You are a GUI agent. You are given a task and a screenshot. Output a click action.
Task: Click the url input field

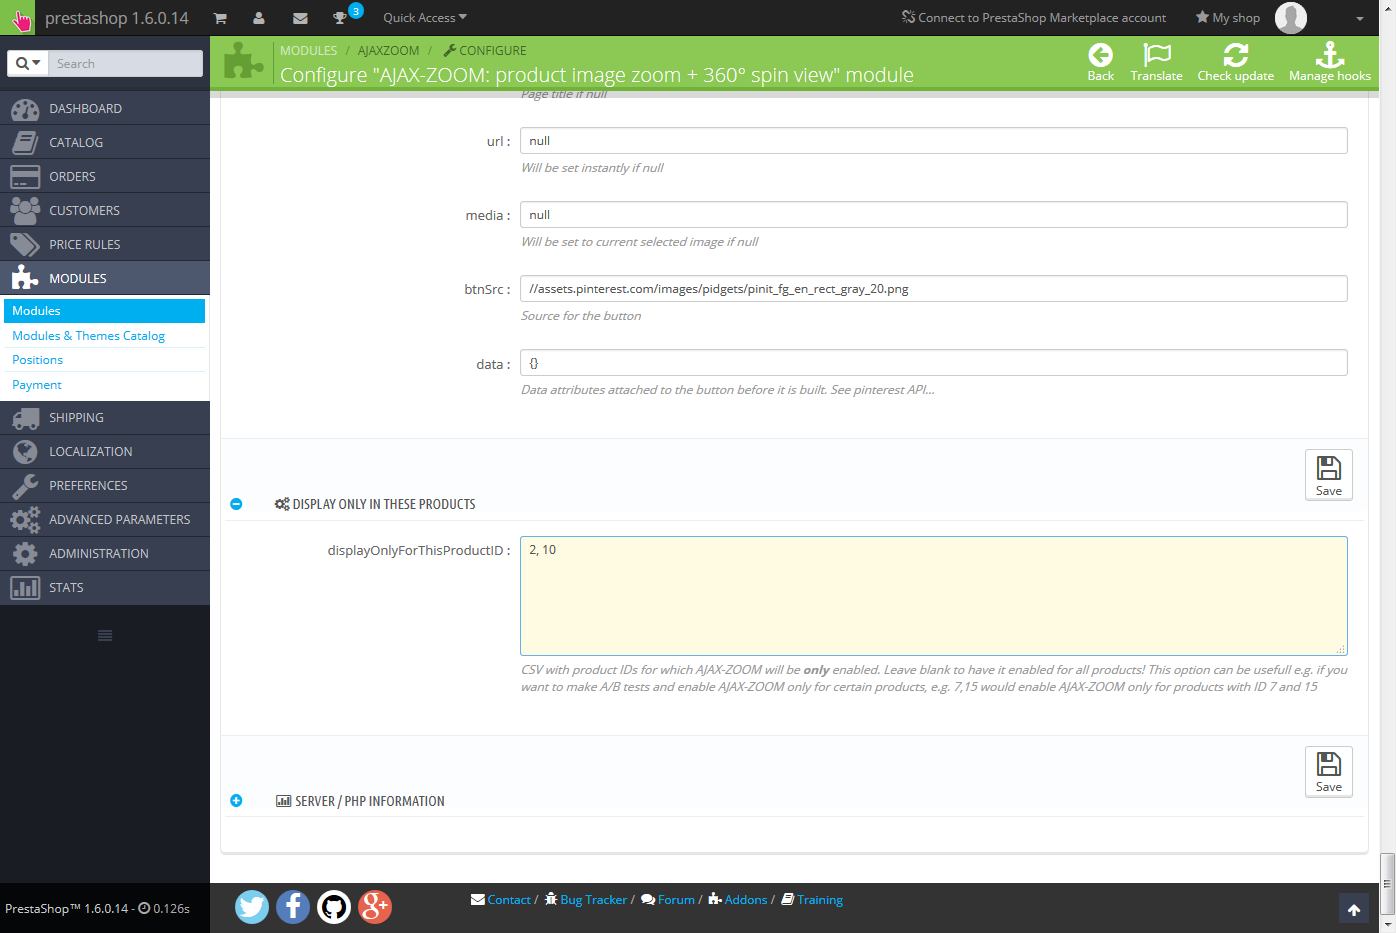934,141
